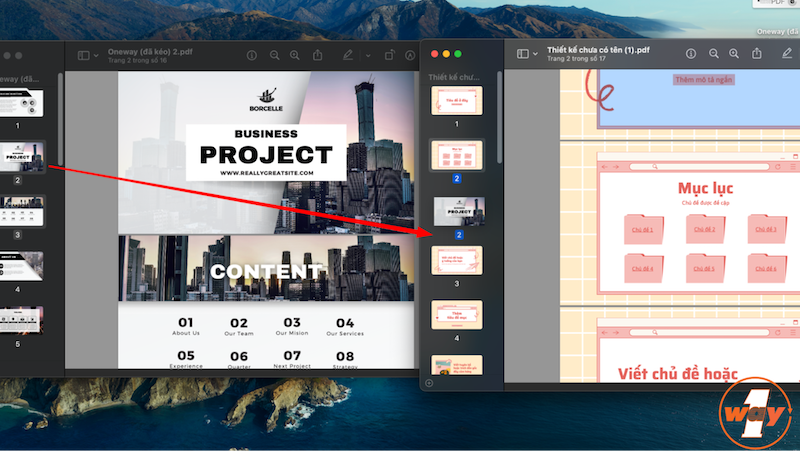Select the dragged Business Project thumbnail in Thiết kế sidebar
800x451 pixels.
pos(459,211)
